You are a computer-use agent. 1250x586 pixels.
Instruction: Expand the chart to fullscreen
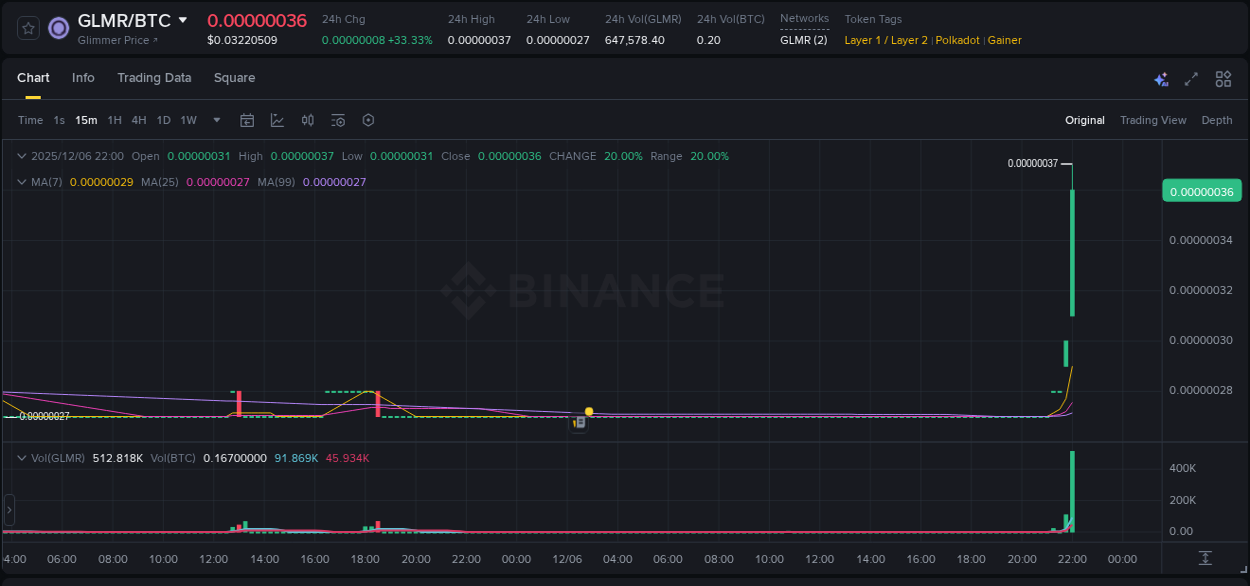[x=1191, y=79]
